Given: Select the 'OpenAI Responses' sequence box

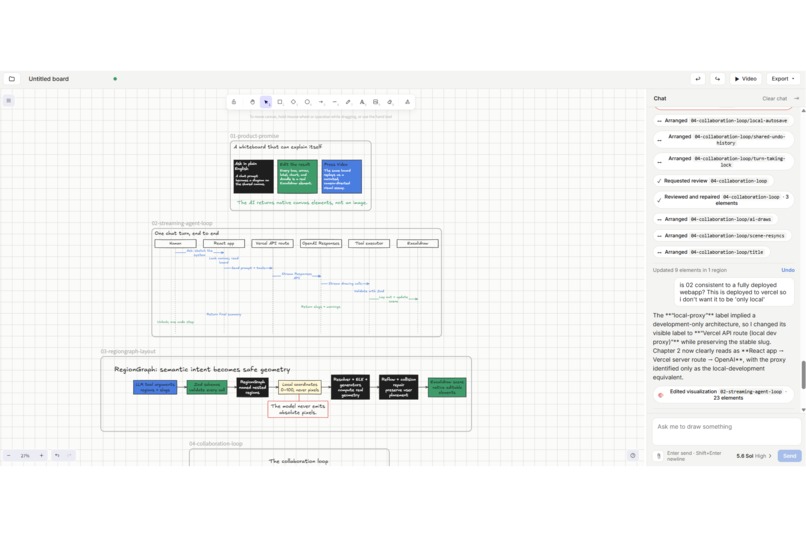Looking at the screenshot, I should (321, 244).
